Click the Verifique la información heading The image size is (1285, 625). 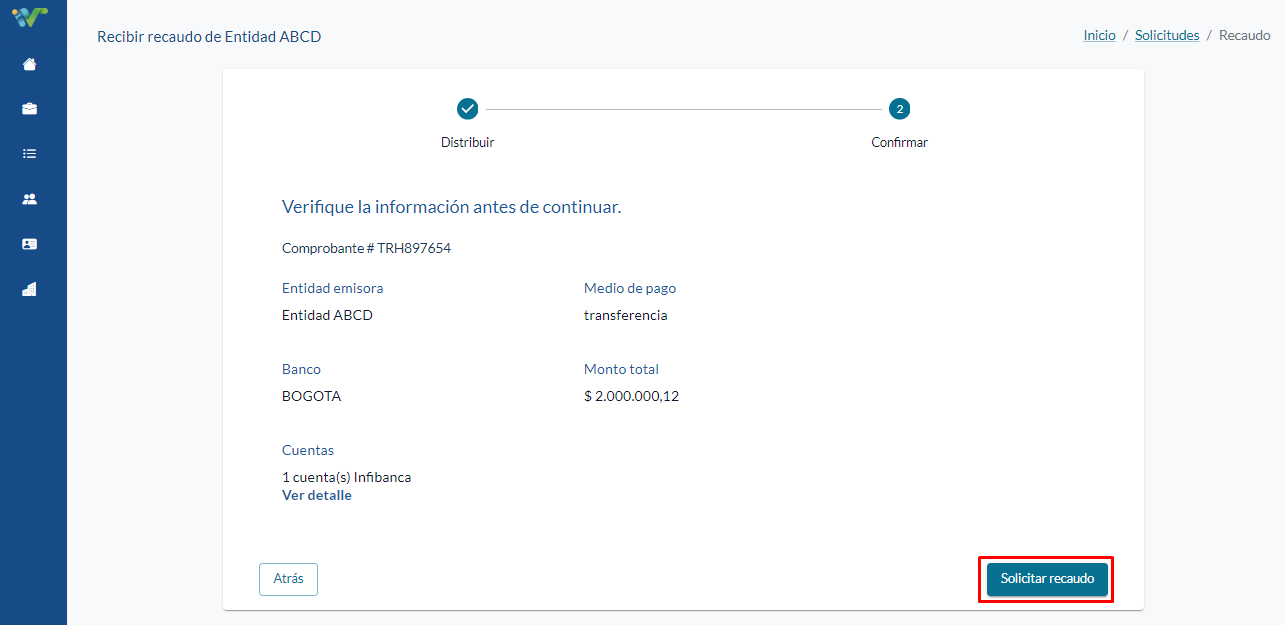pos(452,207)
